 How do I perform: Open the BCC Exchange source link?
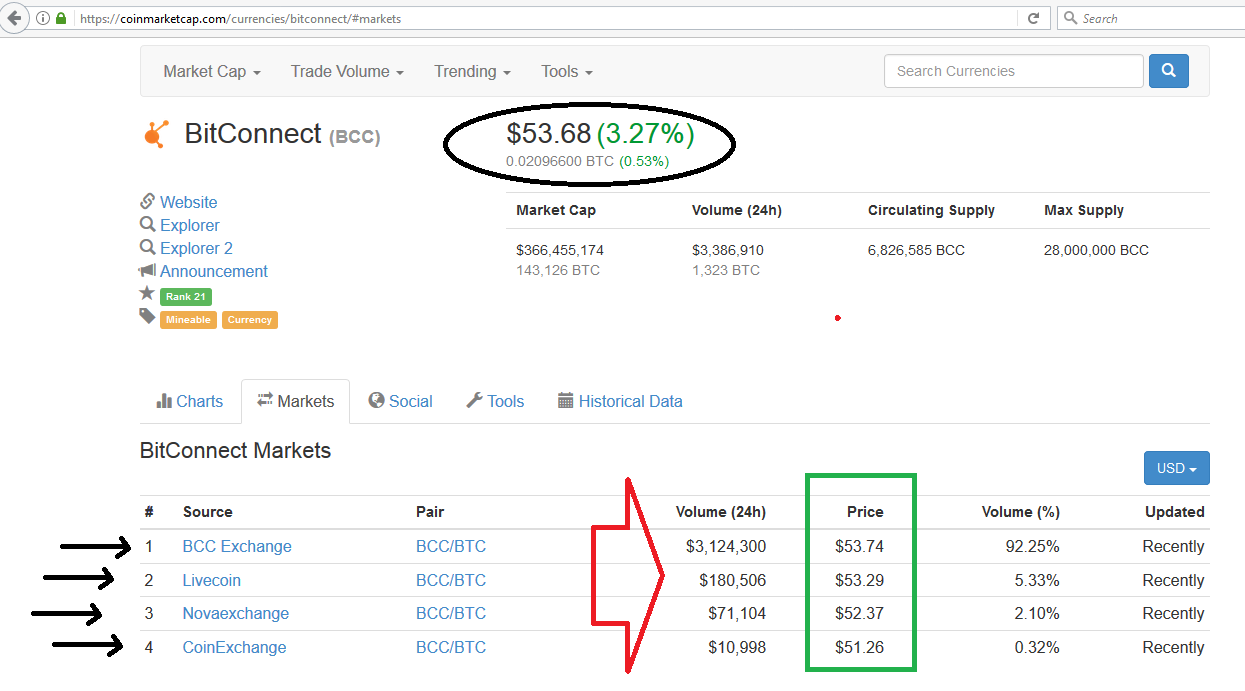[x=237, y=546]
